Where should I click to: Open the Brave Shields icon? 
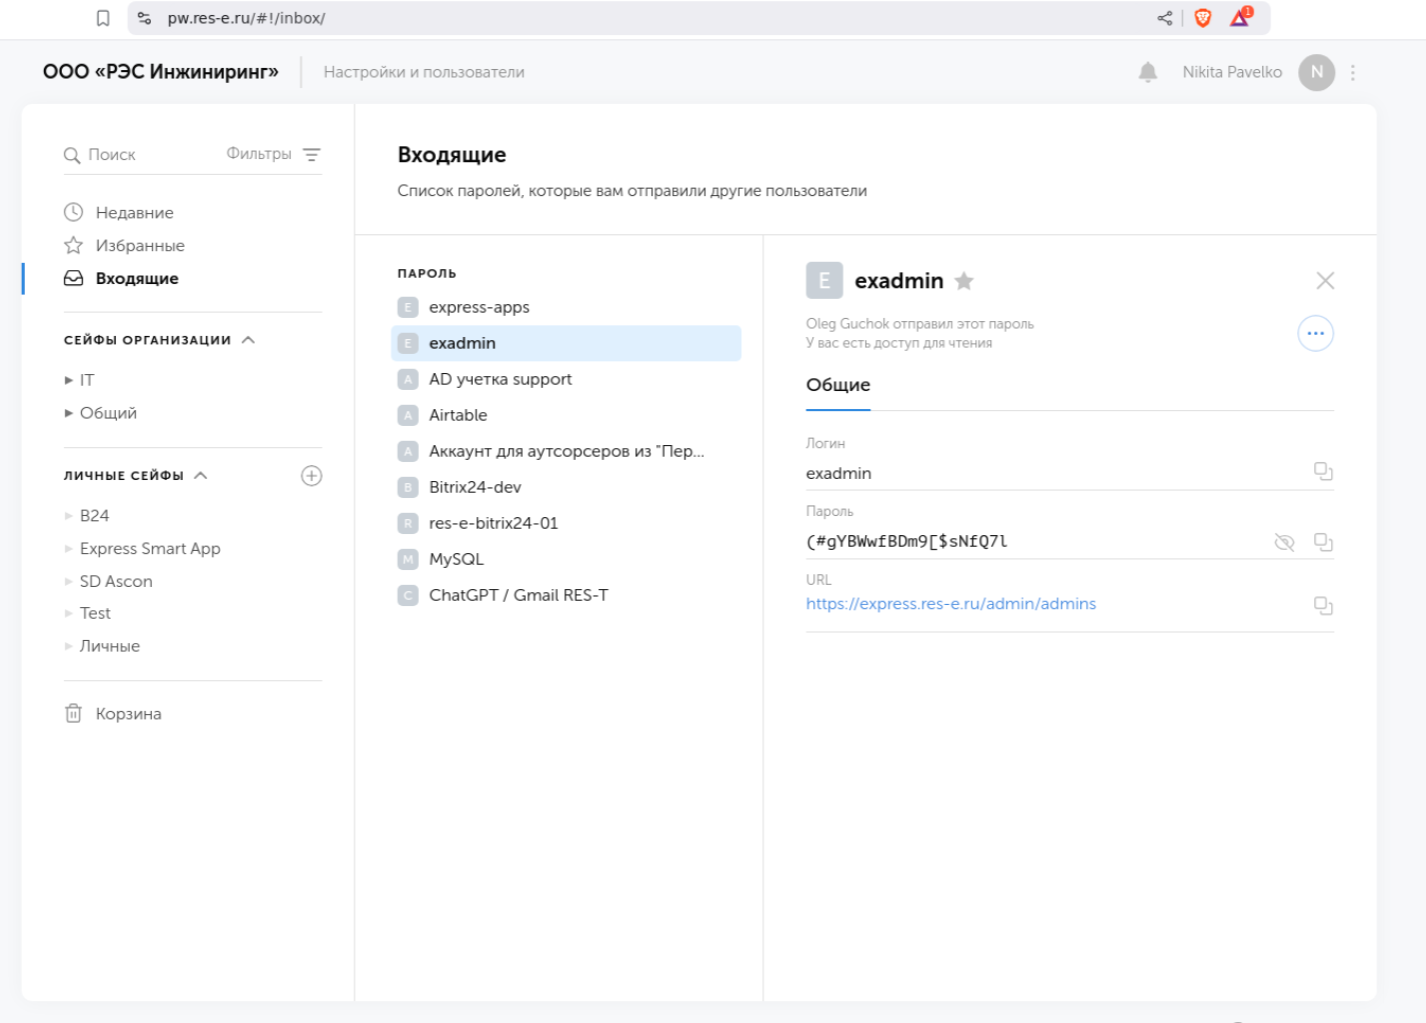pyautogui.click(x=1203, y=18)
